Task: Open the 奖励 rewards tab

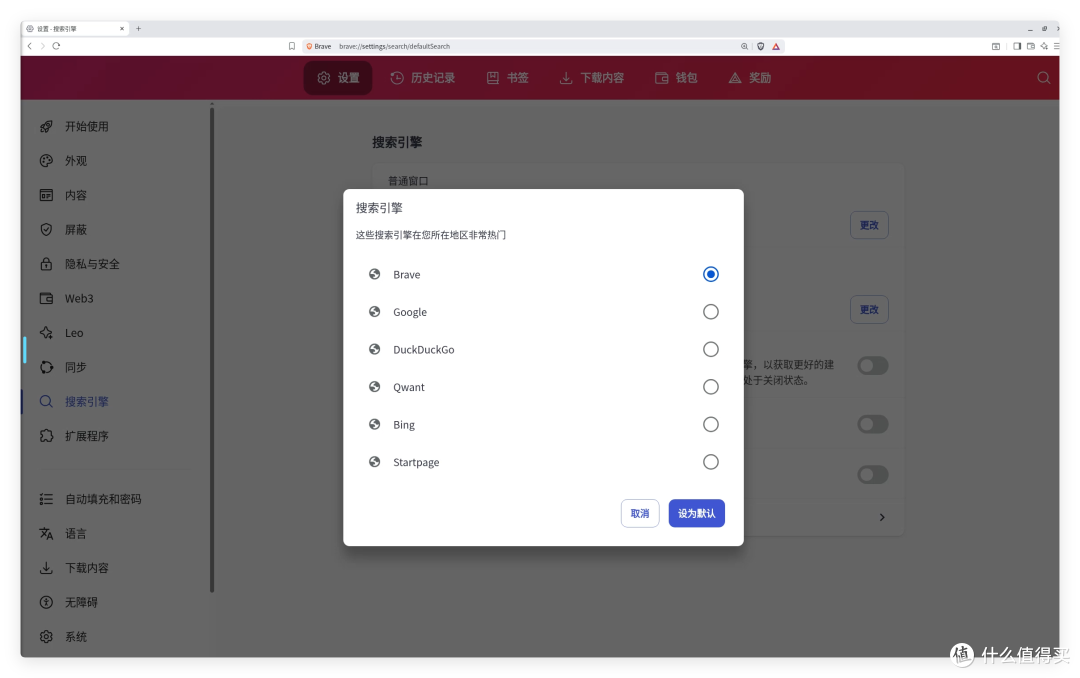Action: pyautogui.click(x=749, y=78)
